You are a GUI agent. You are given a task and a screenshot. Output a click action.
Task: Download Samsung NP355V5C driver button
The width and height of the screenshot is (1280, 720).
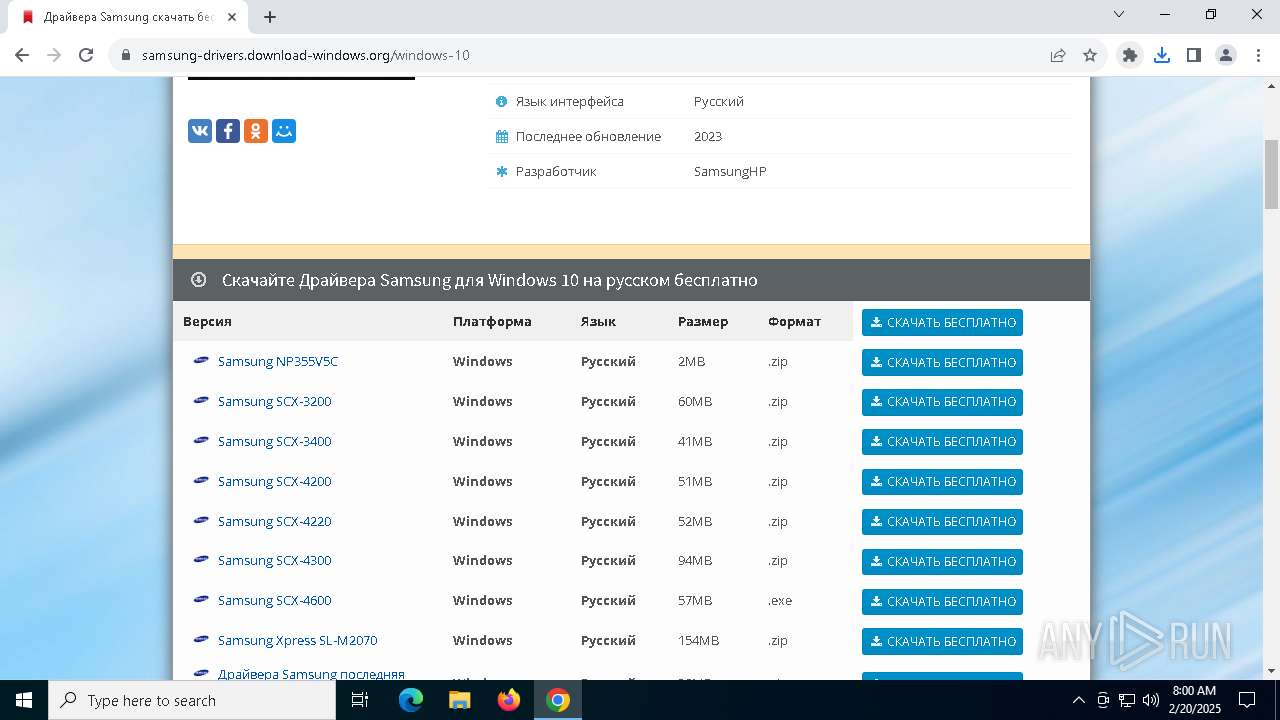(x=942, y=362)
